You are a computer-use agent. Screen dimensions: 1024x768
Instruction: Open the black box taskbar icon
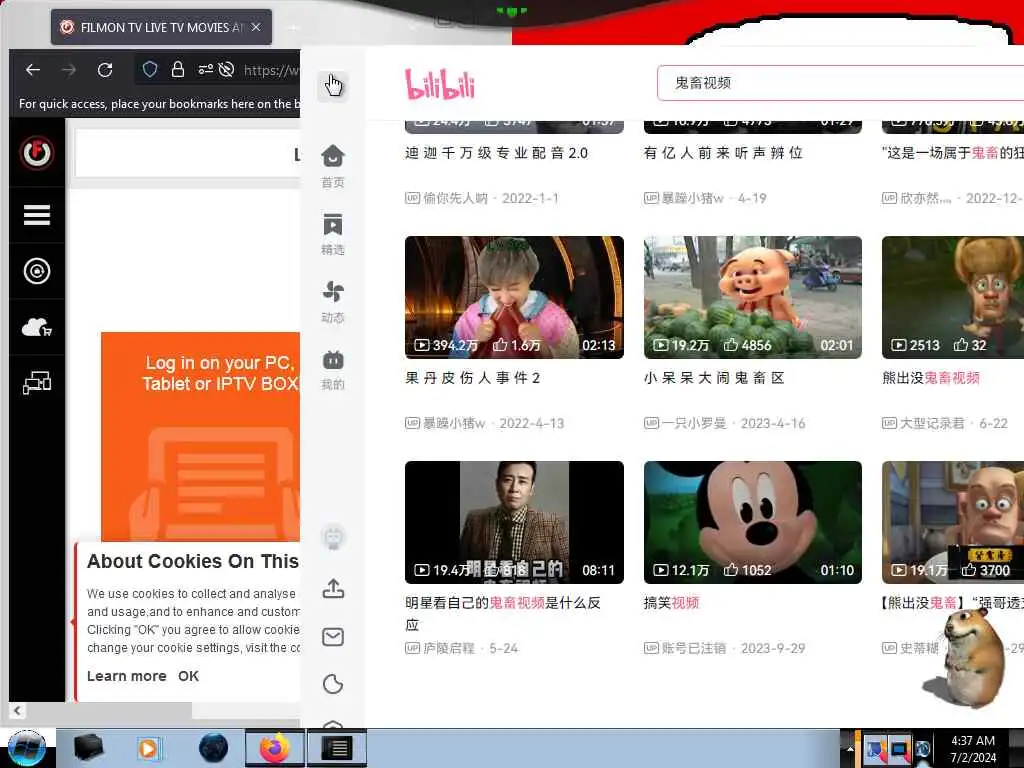(89, 748)
